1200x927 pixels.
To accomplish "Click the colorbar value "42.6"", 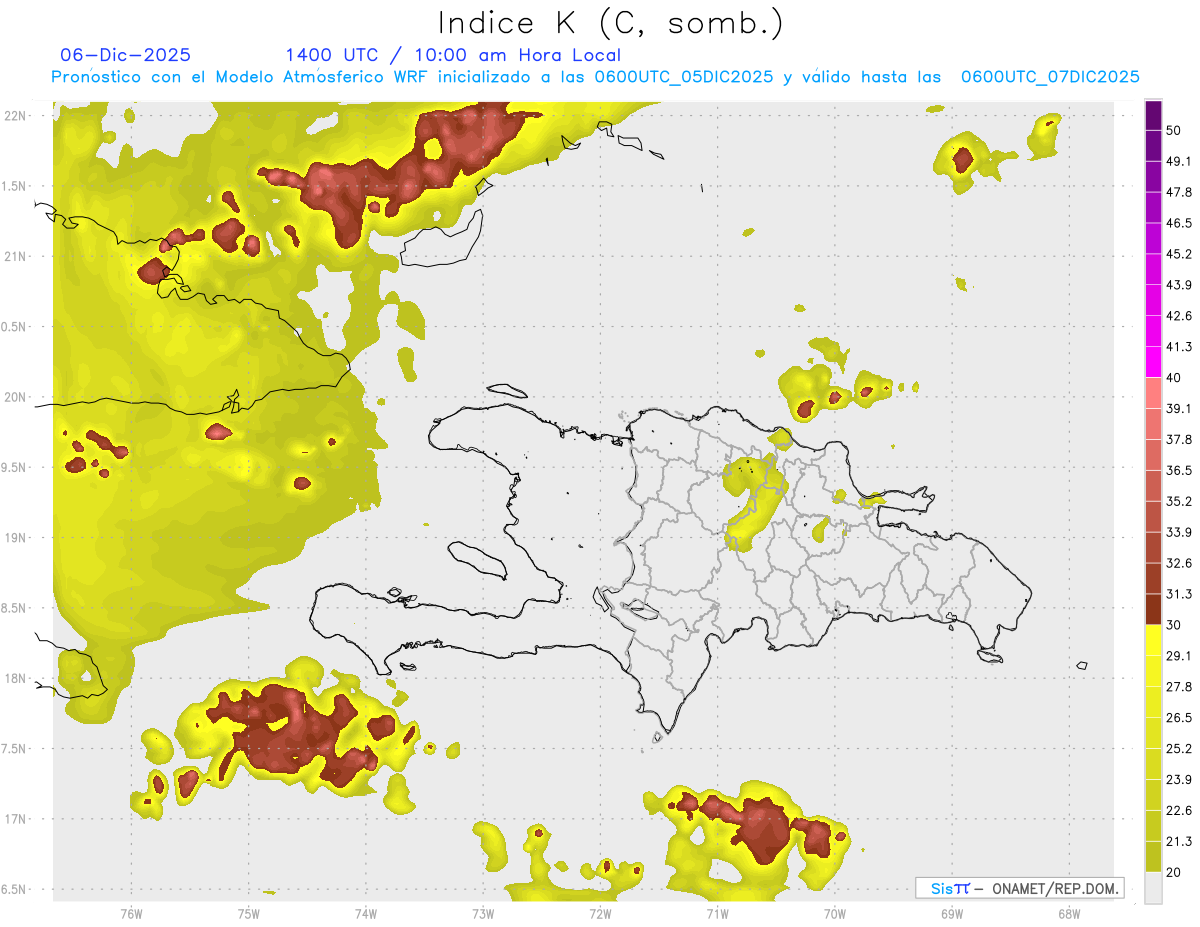I will [1179, 316].
